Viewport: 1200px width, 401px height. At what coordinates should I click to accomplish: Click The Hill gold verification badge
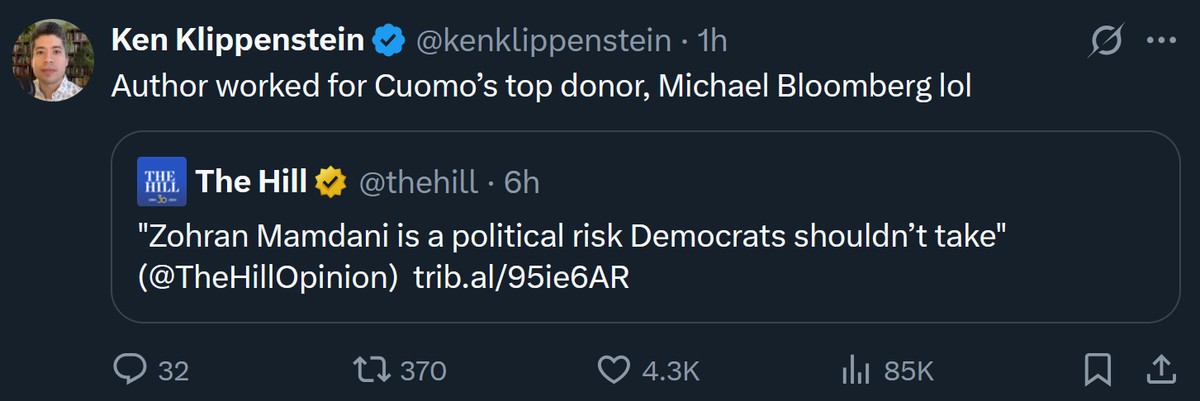331,181
